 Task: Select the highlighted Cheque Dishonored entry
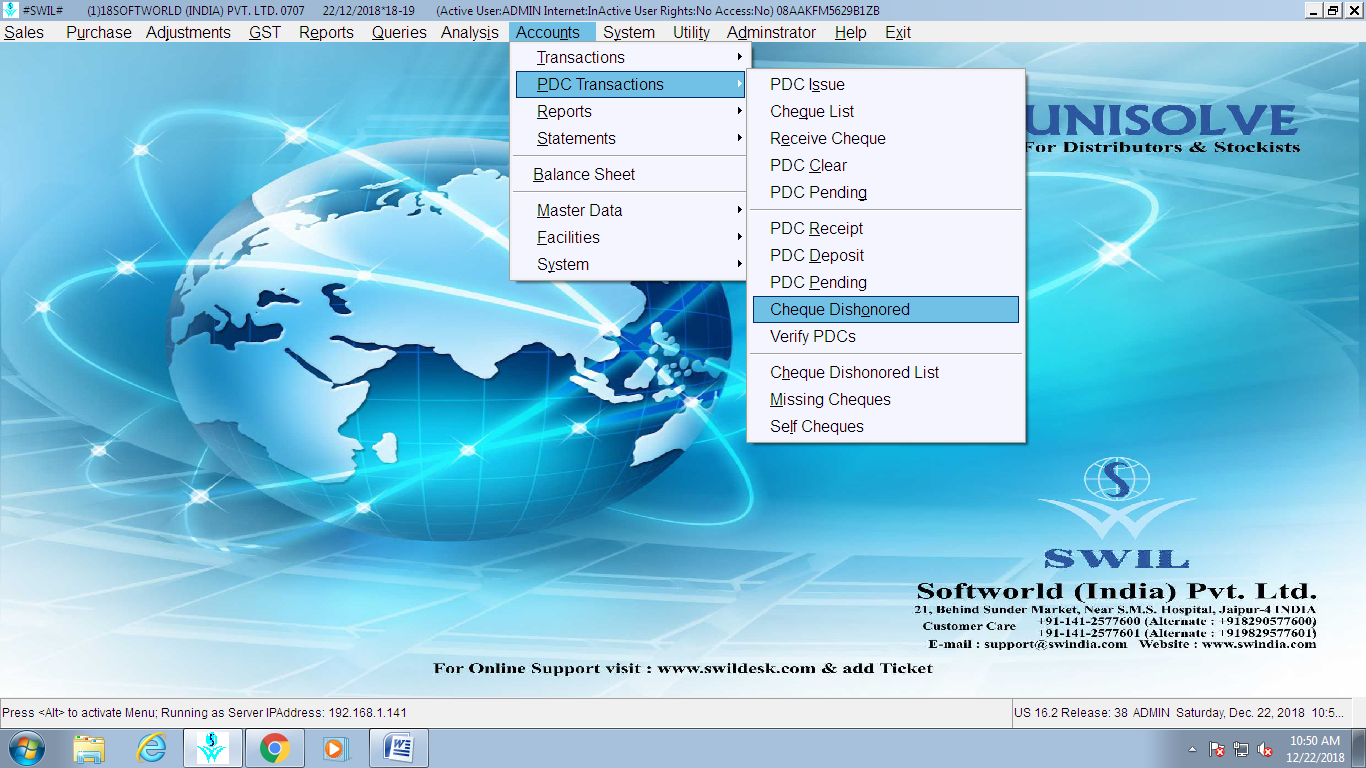click(886, 310)
